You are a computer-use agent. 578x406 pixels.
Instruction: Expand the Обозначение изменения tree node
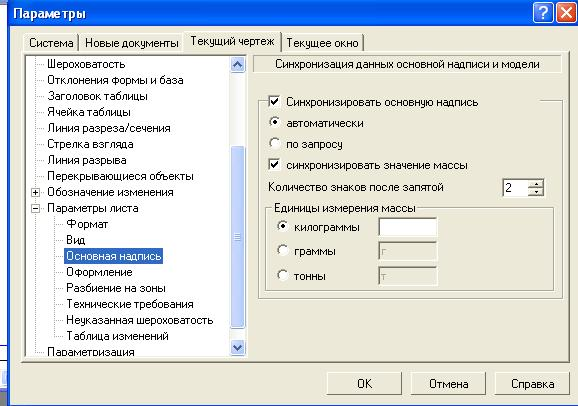[35, 192]
